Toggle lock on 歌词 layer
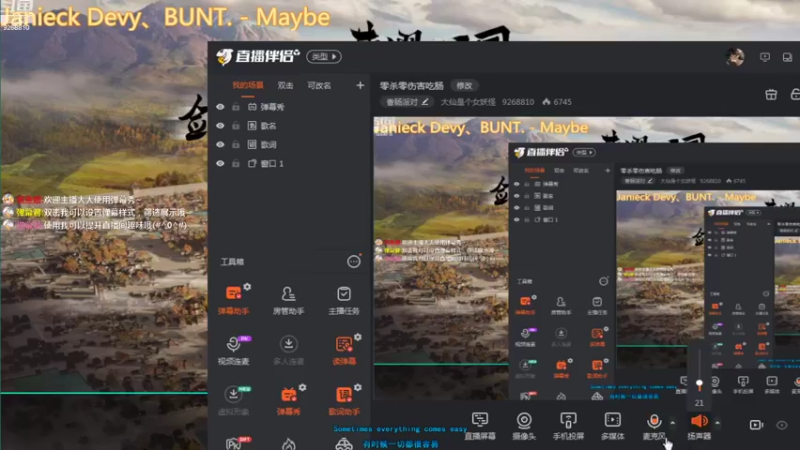The height and width of the screenshot is (450, 800). pyautogui.click(x=236, y=144)
